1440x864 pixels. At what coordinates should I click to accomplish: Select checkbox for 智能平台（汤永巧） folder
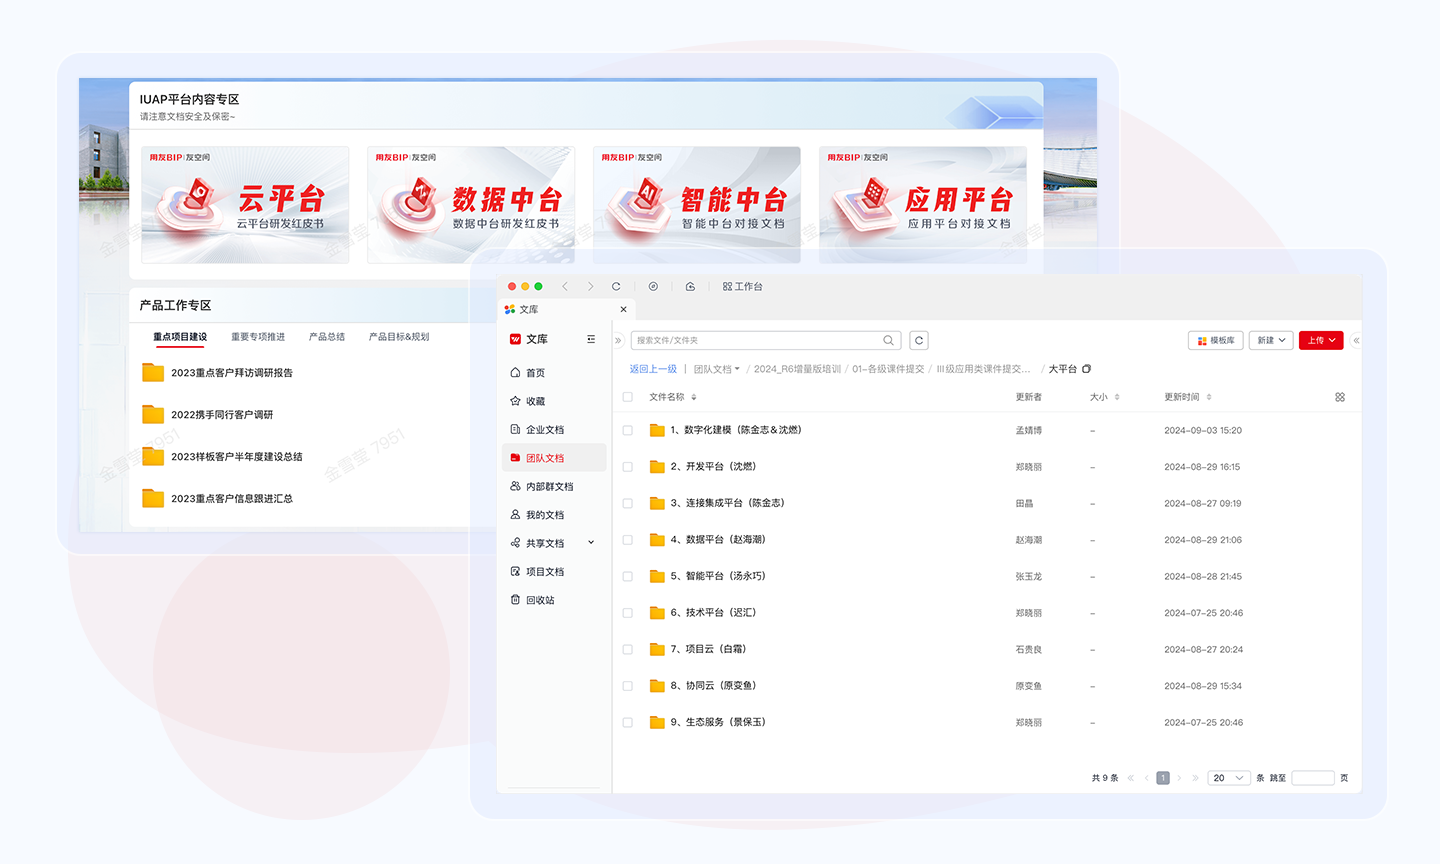pos(628,576)
